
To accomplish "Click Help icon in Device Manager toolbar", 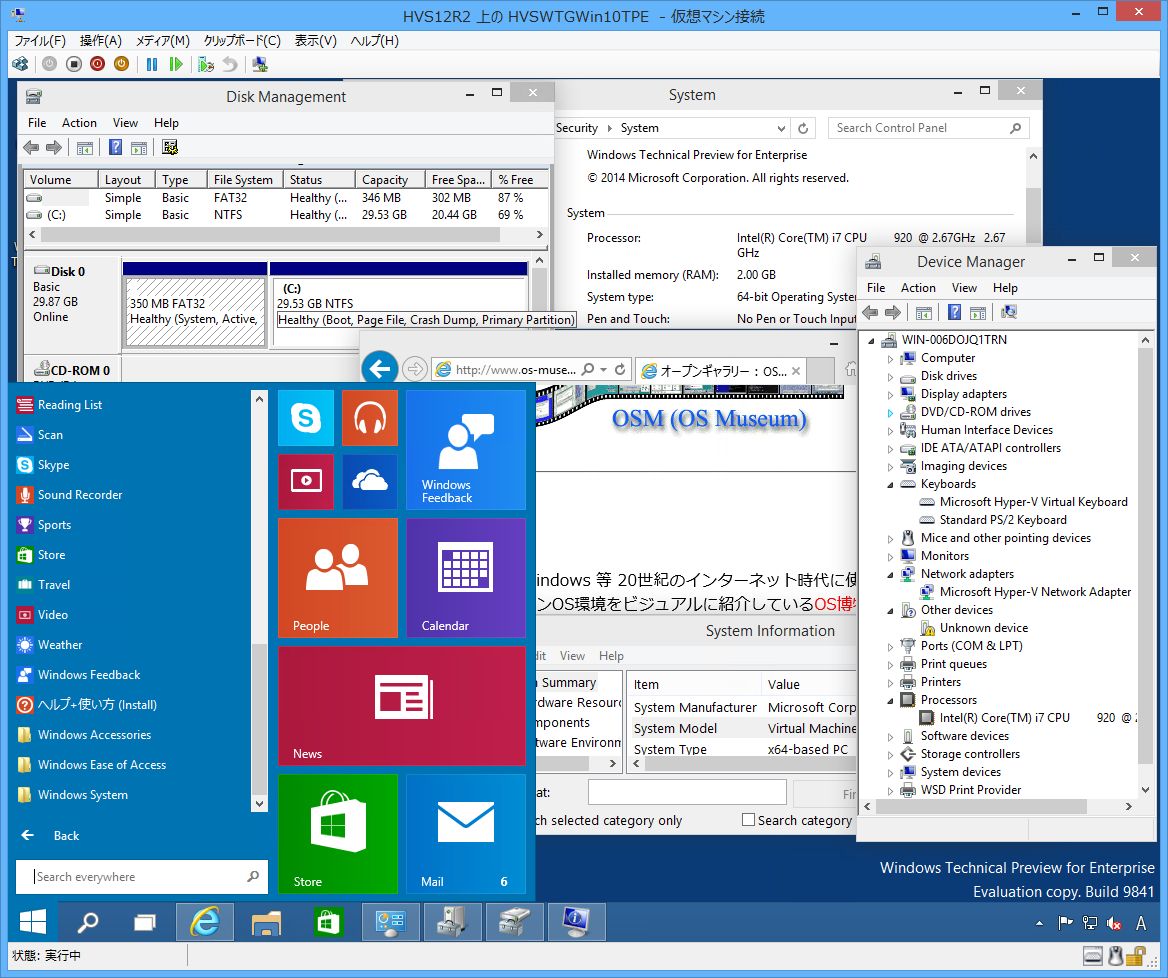I will tap(954, 312).
